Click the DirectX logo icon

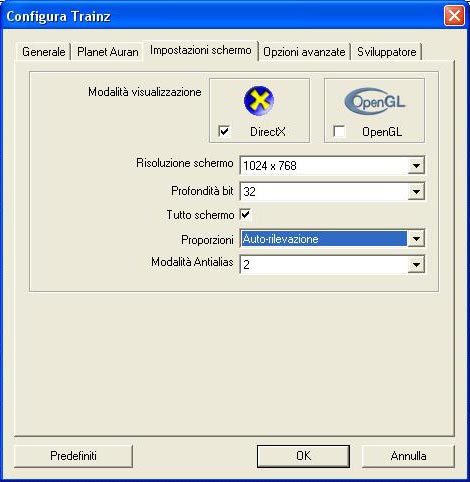pos(259,101)
